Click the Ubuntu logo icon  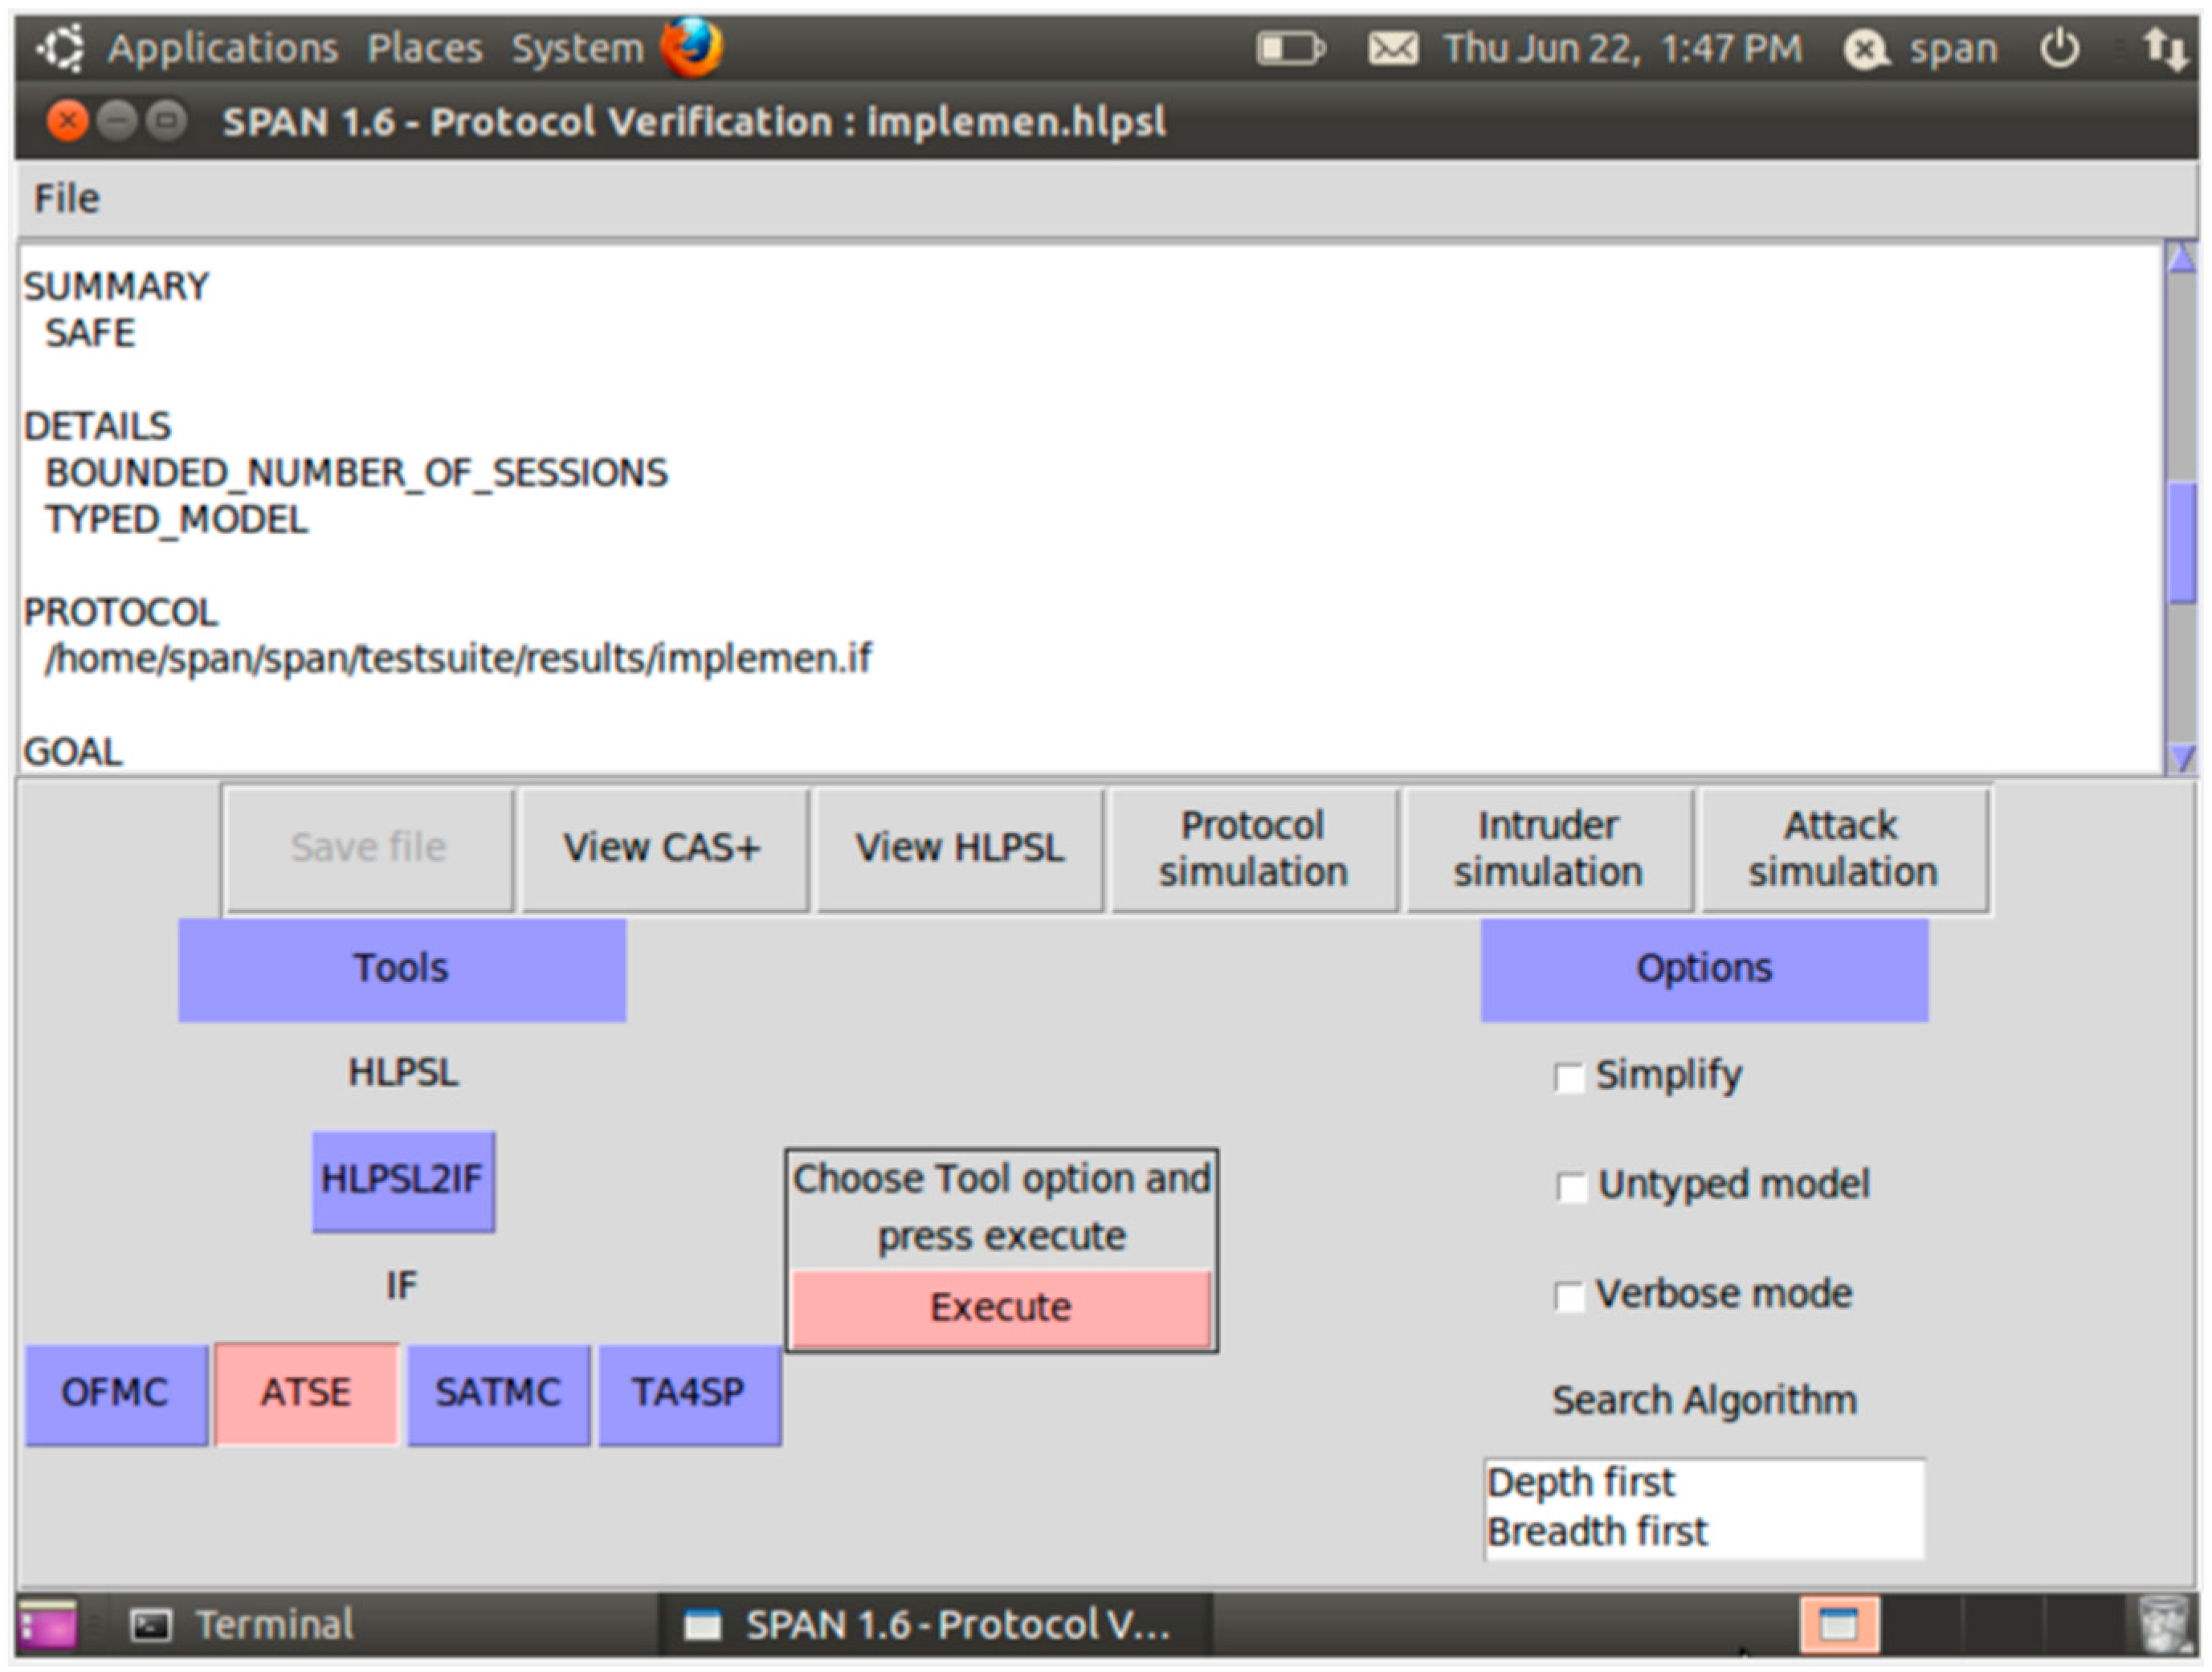pyautogui.click(x=60, y=48)
